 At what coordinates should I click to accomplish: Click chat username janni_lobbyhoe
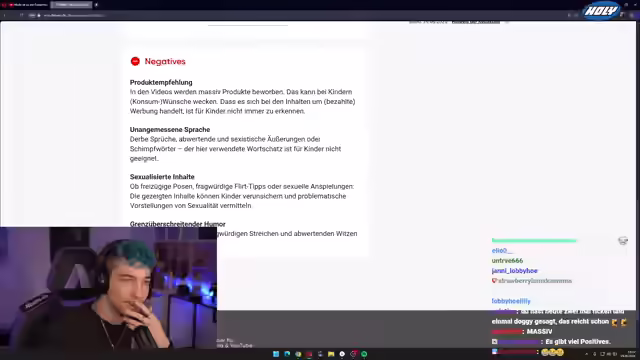pyautogui.click(x=514, y=271)
